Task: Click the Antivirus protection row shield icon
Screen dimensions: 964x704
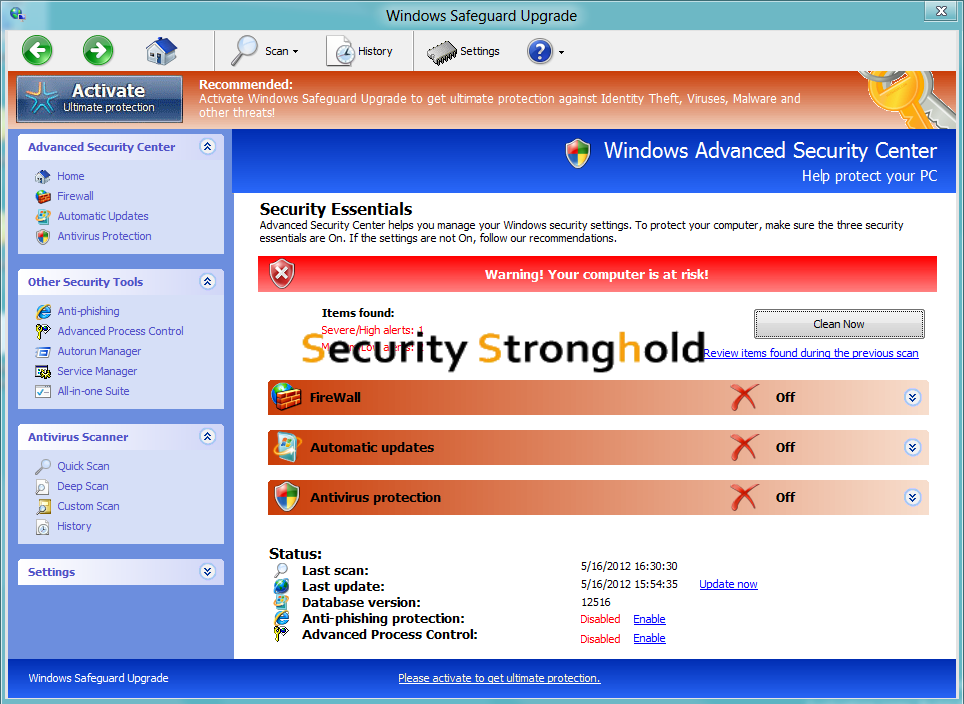Action: (287, 497)
